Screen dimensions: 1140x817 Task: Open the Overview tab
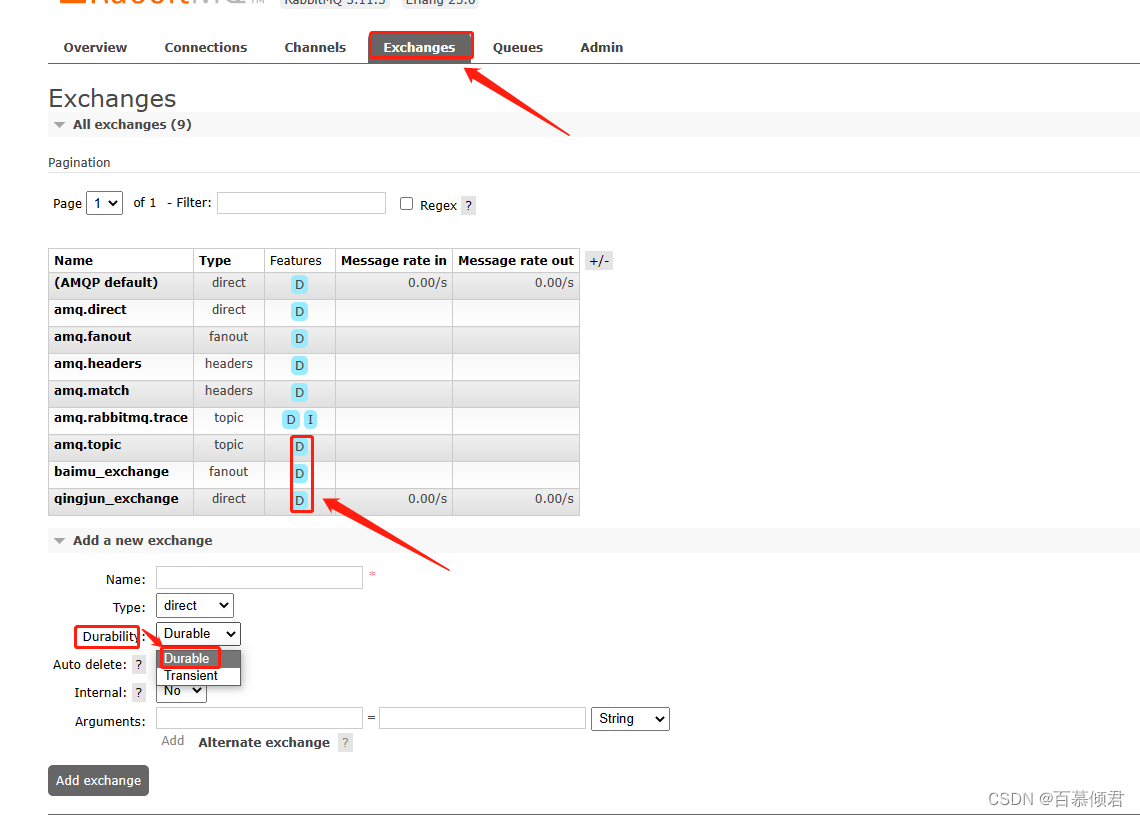click(95, 47)
